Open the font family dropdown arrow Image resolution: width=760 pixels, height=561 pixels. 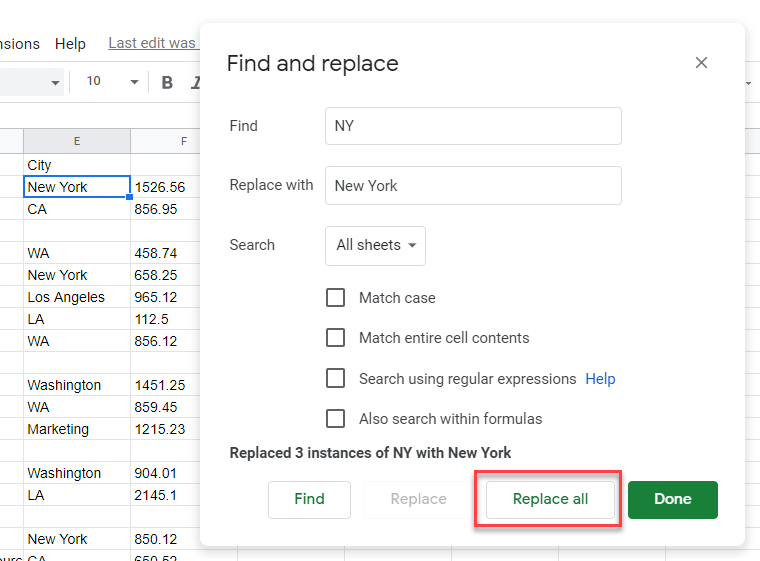tap(55, 82)
